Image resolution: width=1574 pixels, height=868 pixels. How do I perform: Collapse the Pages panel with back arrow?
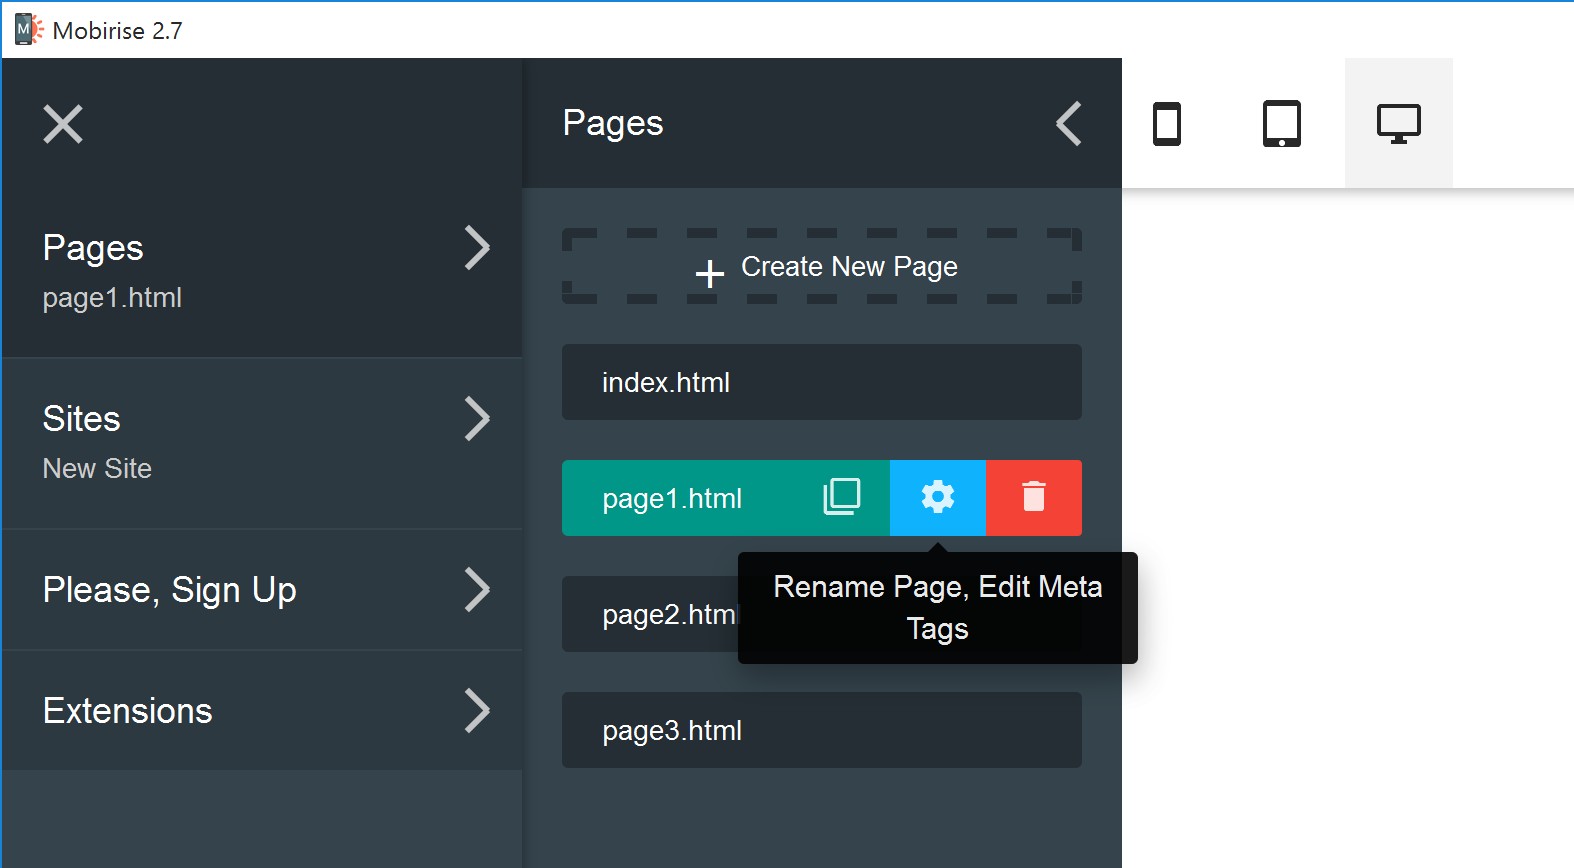(x=1069, y=124)
